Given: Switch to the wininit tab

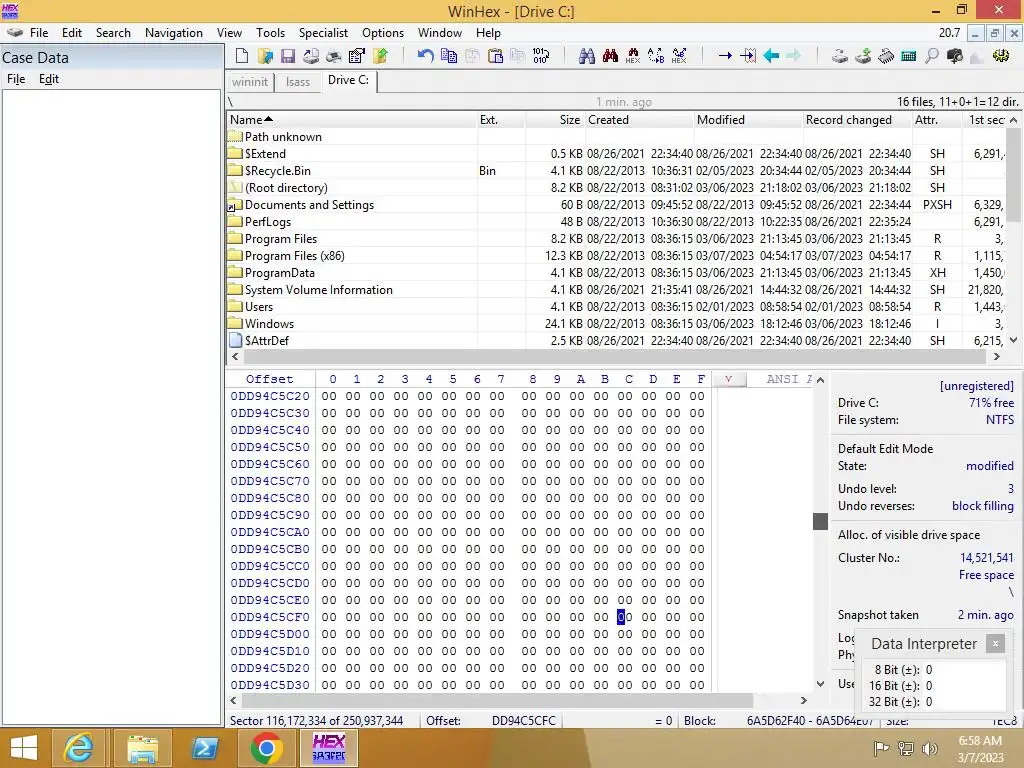Looking at the screenshot, I should (x=250, y=82).
